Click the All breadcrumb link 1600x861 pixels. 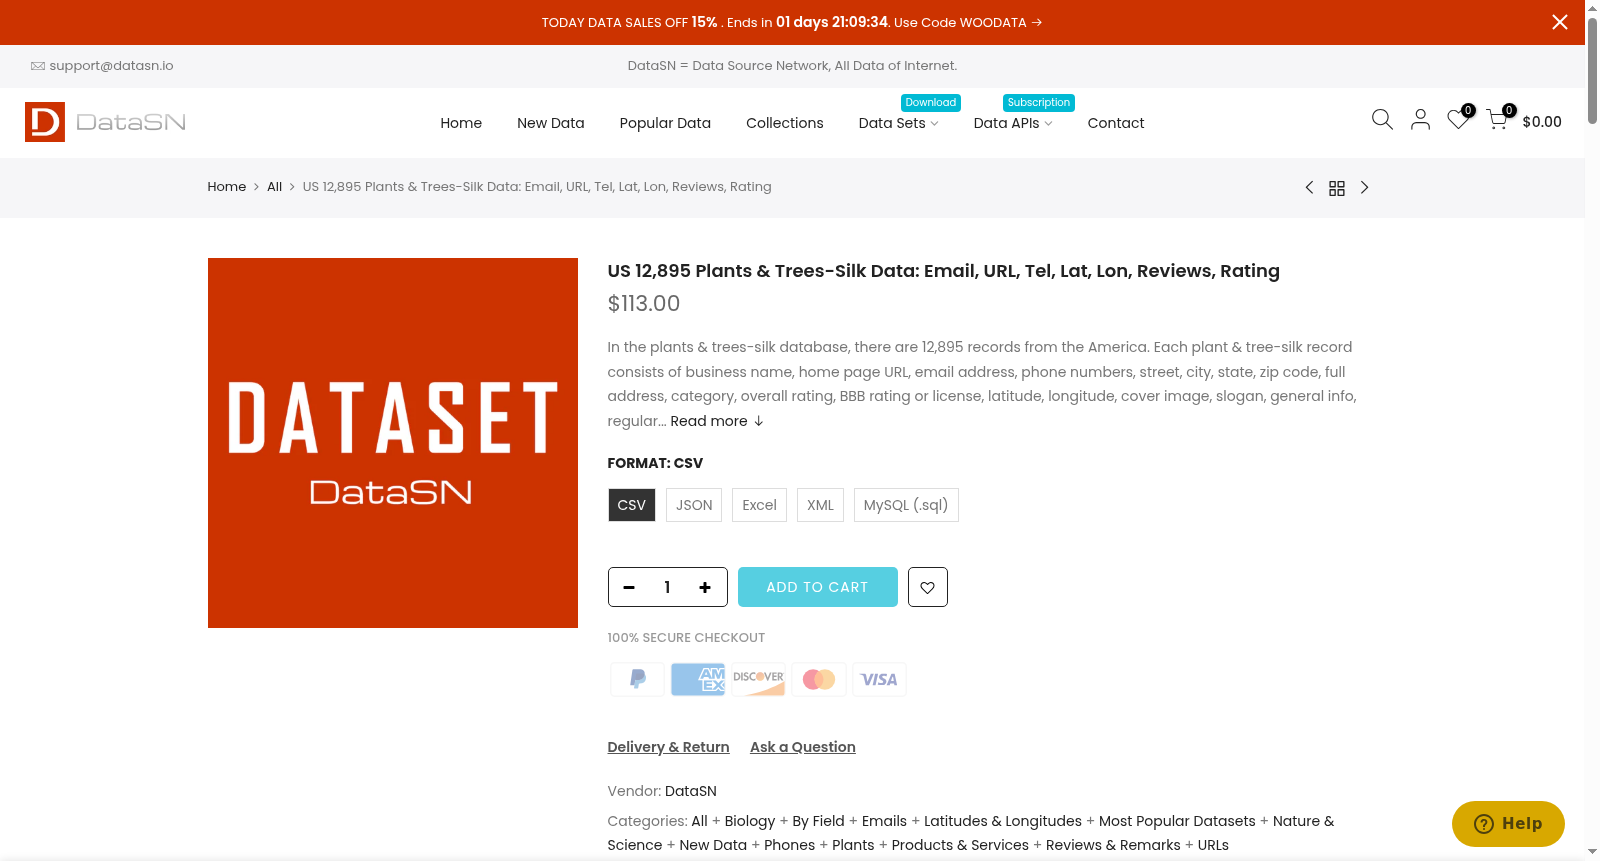(x=274, y=187)
